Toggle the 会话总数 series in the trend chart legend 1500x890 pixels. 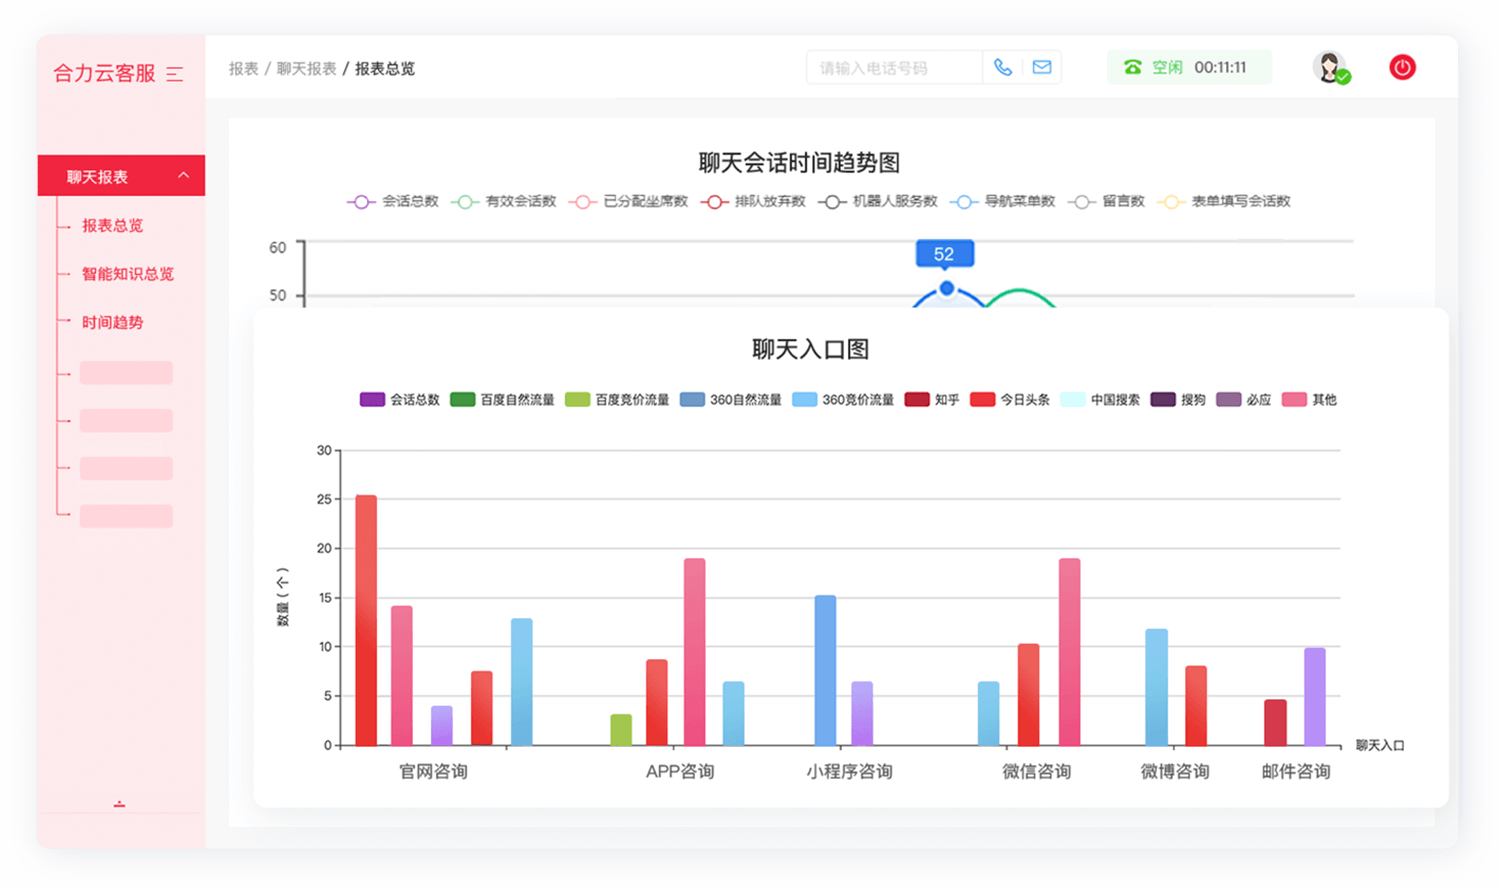tap(393, 201)
